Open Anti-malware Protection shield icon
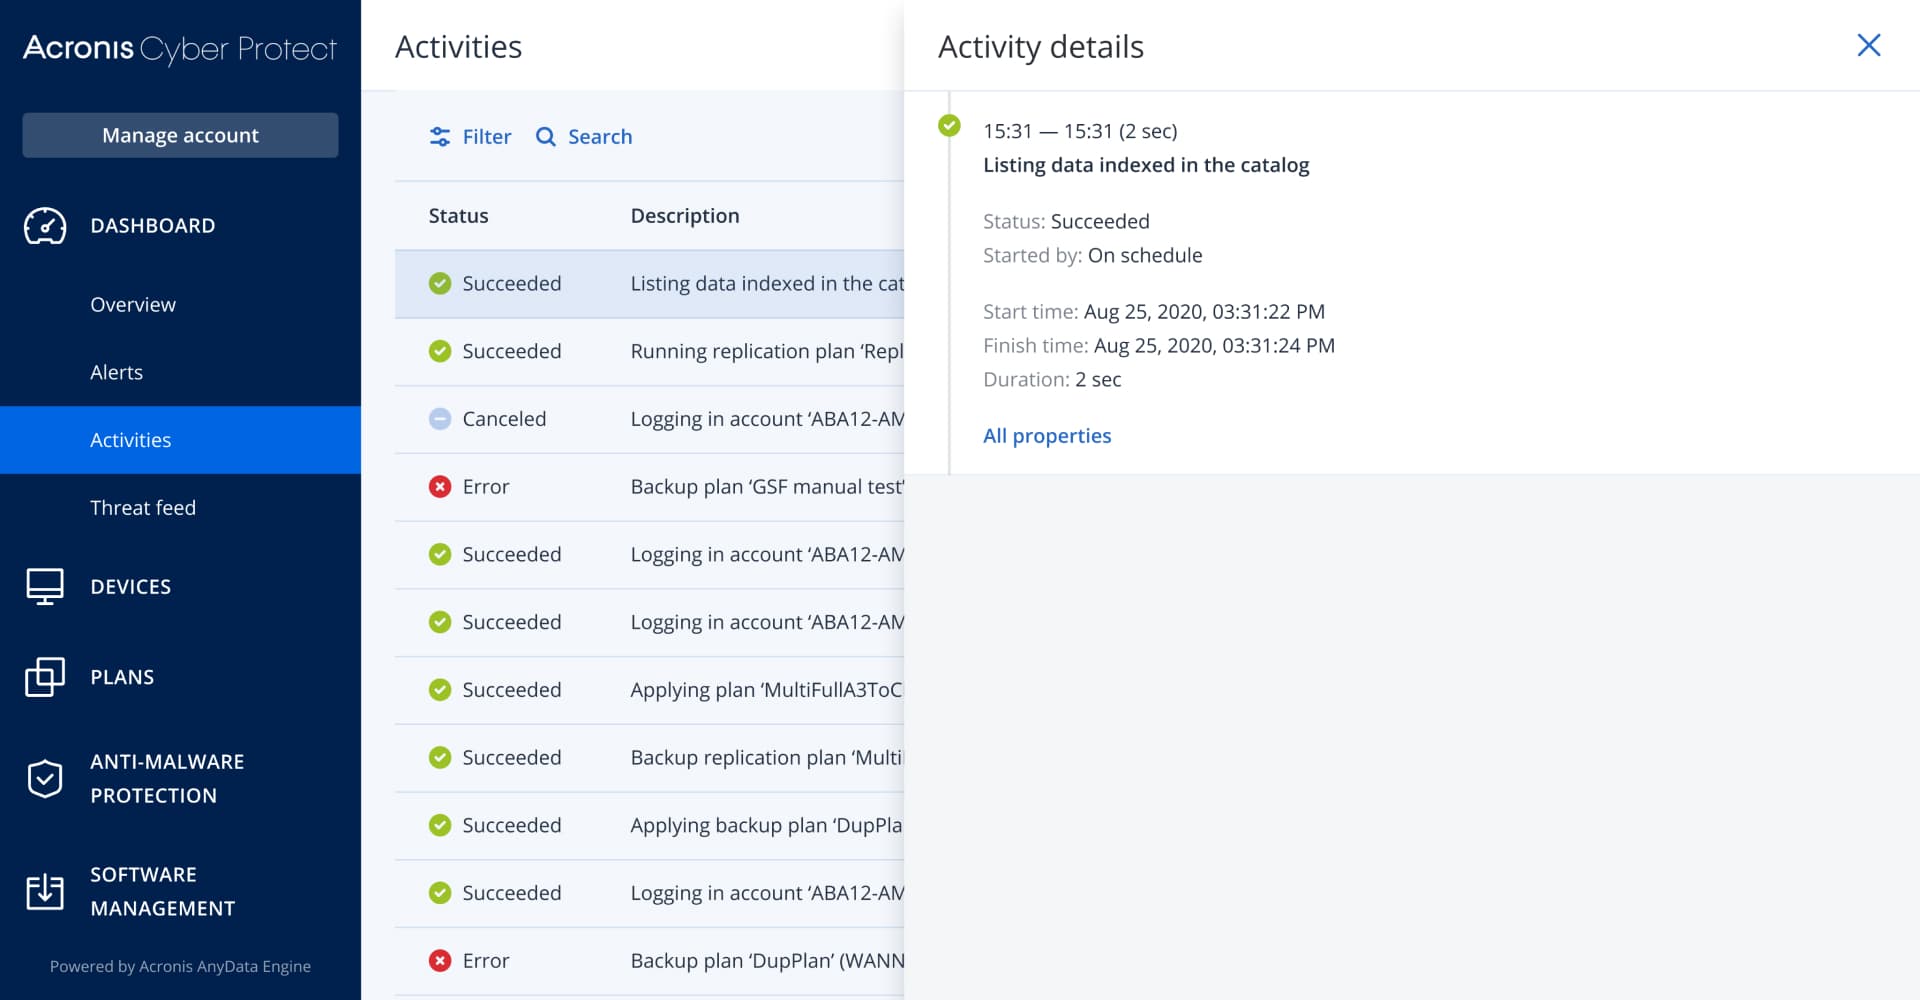1920x1000 pixels. click(42, 778)
